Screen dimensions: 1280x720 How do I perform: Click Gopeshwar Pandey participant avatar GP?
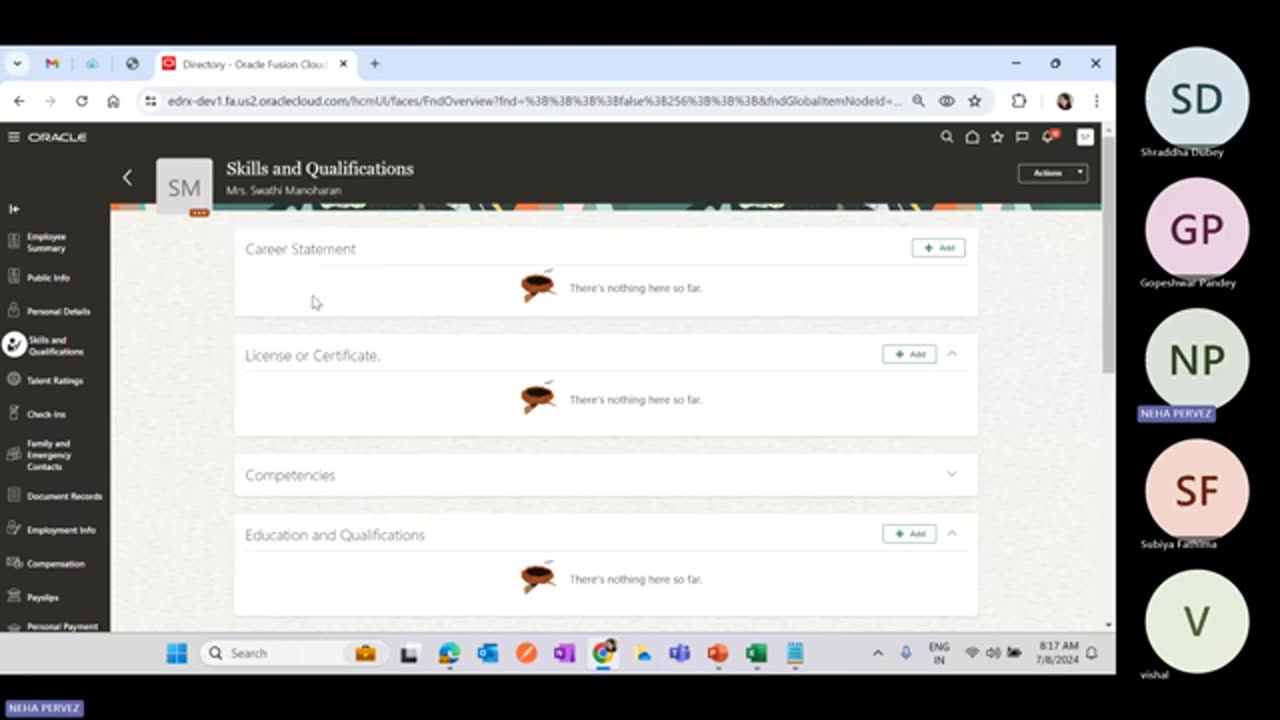point(1196,229)
